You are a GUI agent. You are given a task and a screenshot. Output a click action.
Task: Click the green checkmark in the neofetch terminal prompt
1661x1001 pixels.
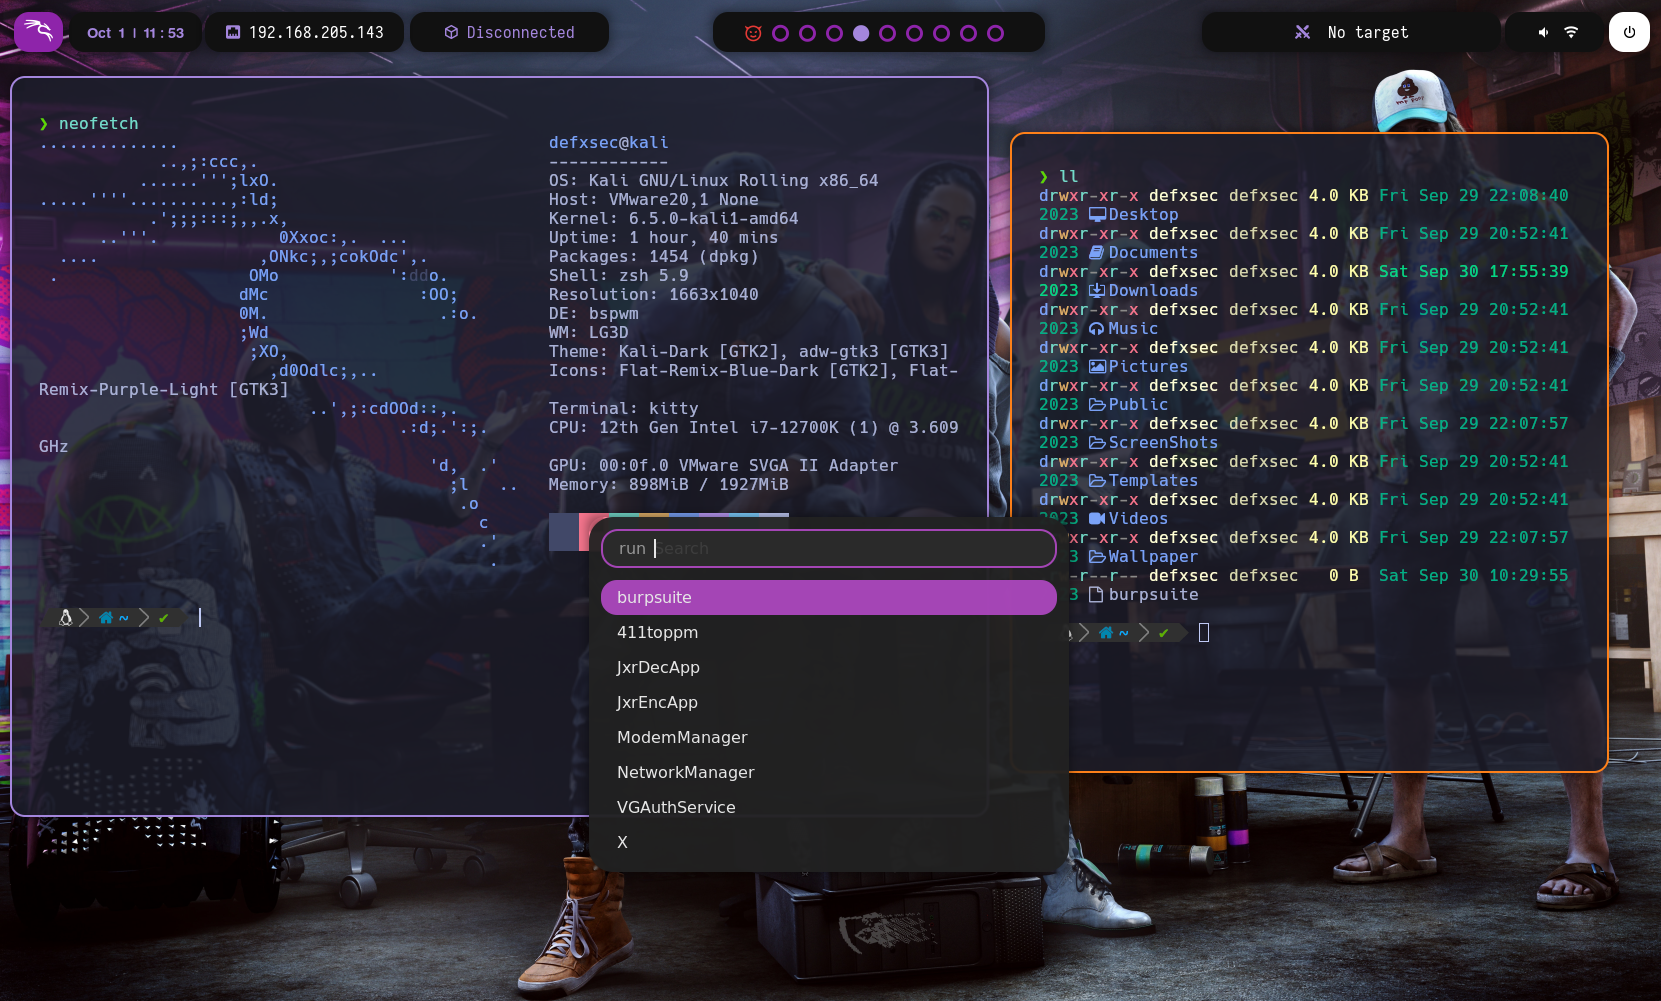coord(164,618)
